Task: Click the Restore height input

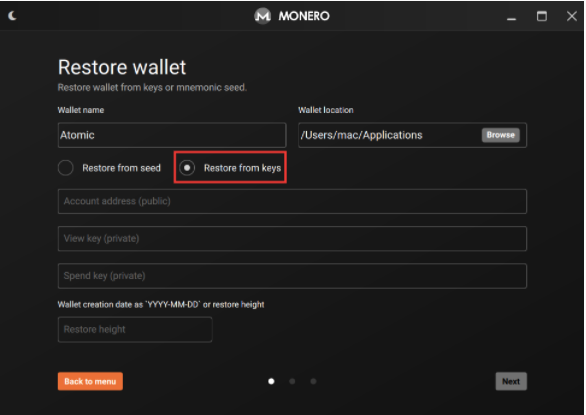Action: tap(135, 329)
